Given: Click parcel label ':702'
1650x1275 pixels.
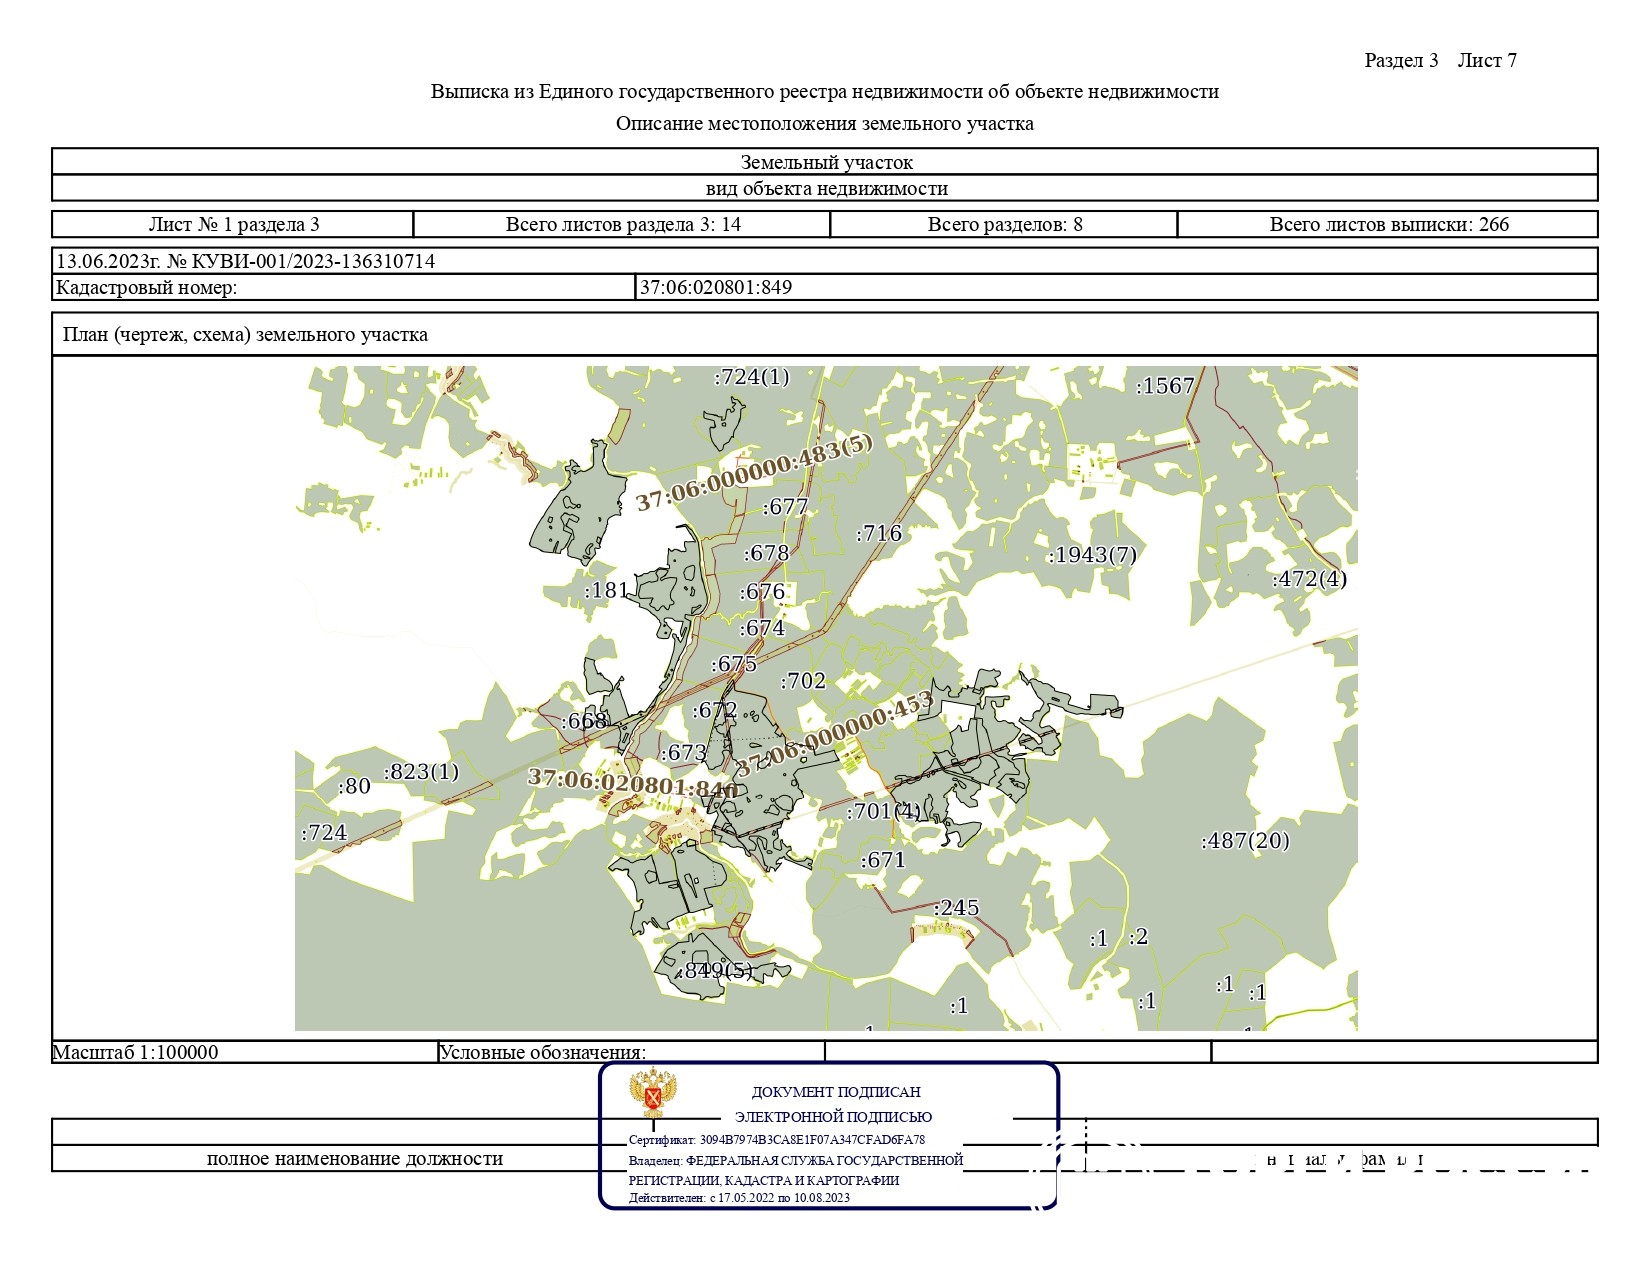Looking at the screenshot, I should tap(803, 682).
